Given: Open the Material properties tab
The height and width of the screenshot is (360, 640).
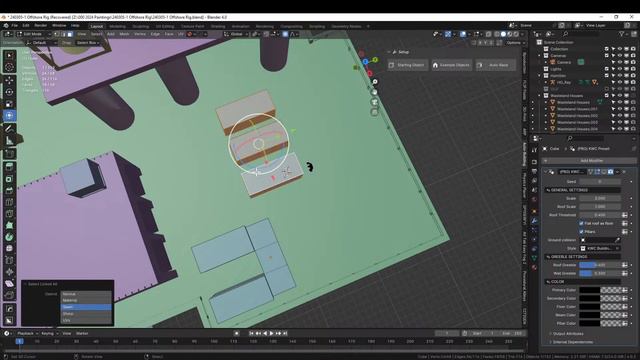Looking at the screenshot, I should pyautogui.click(x=534, y=267).
